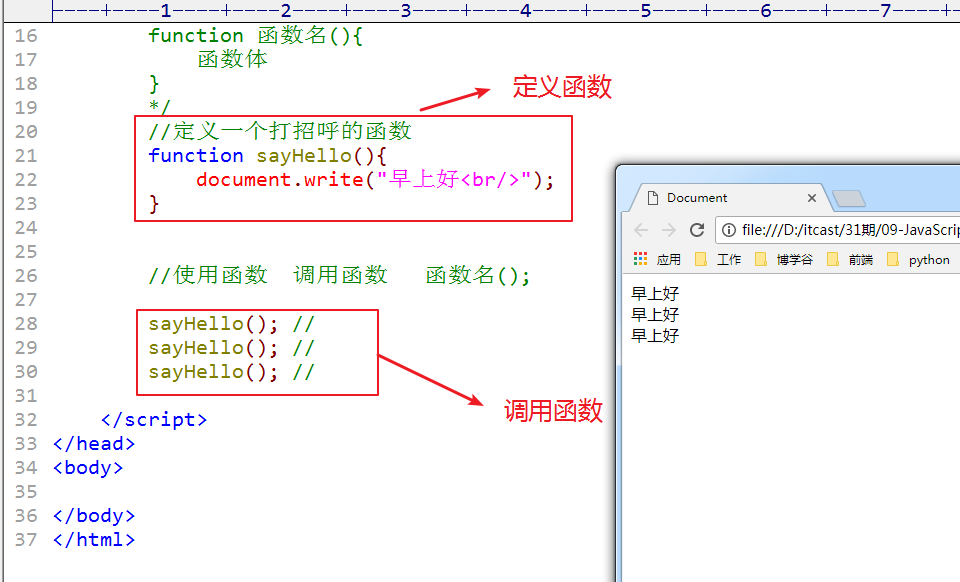Select the Document tab in browser

pyautogui.click(x=731, y=198)
